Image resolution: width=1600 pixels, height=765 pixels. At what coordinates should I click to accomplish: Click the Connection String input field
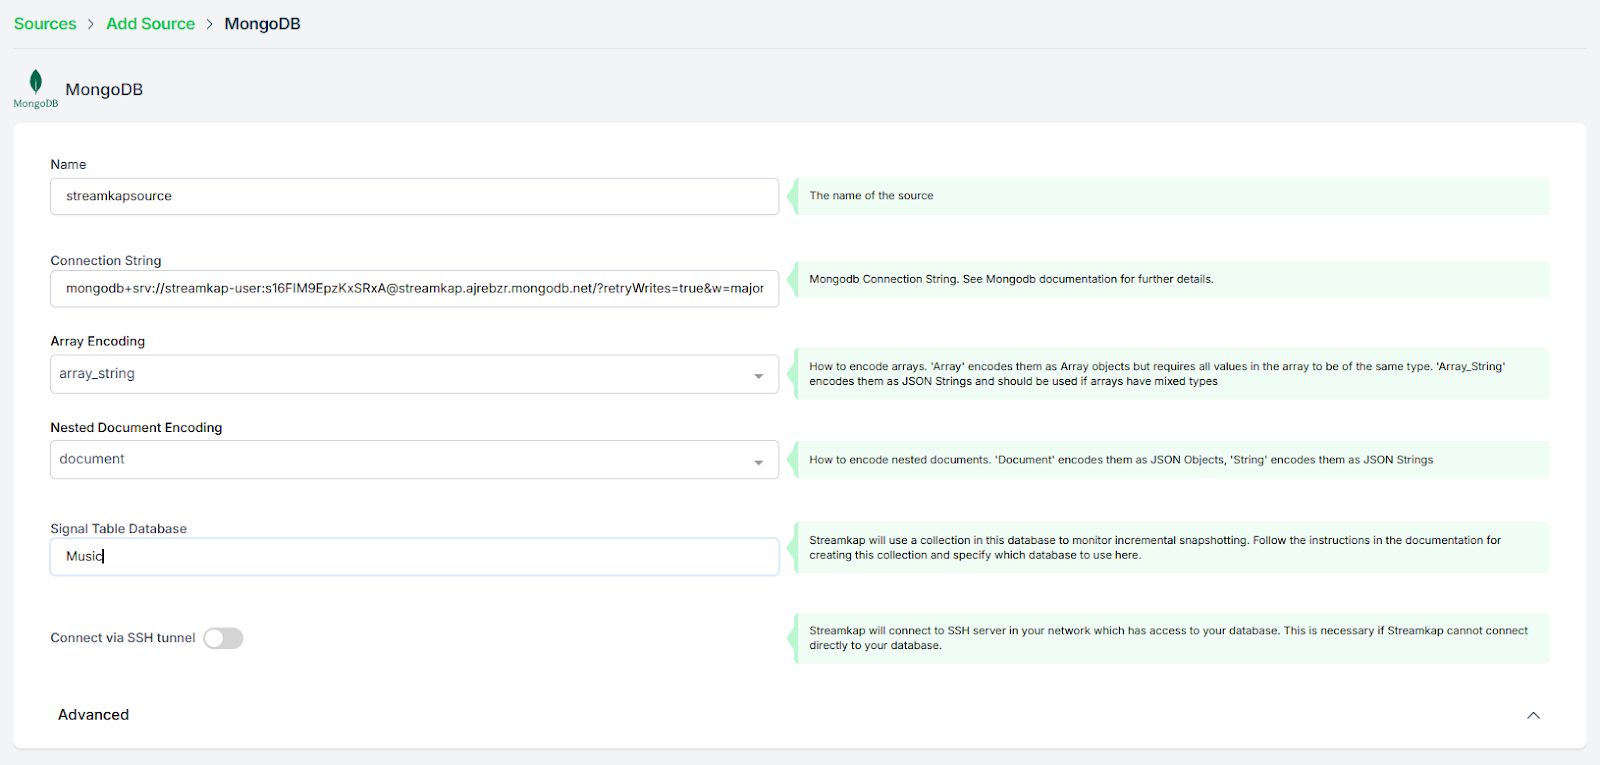[414, 288]
